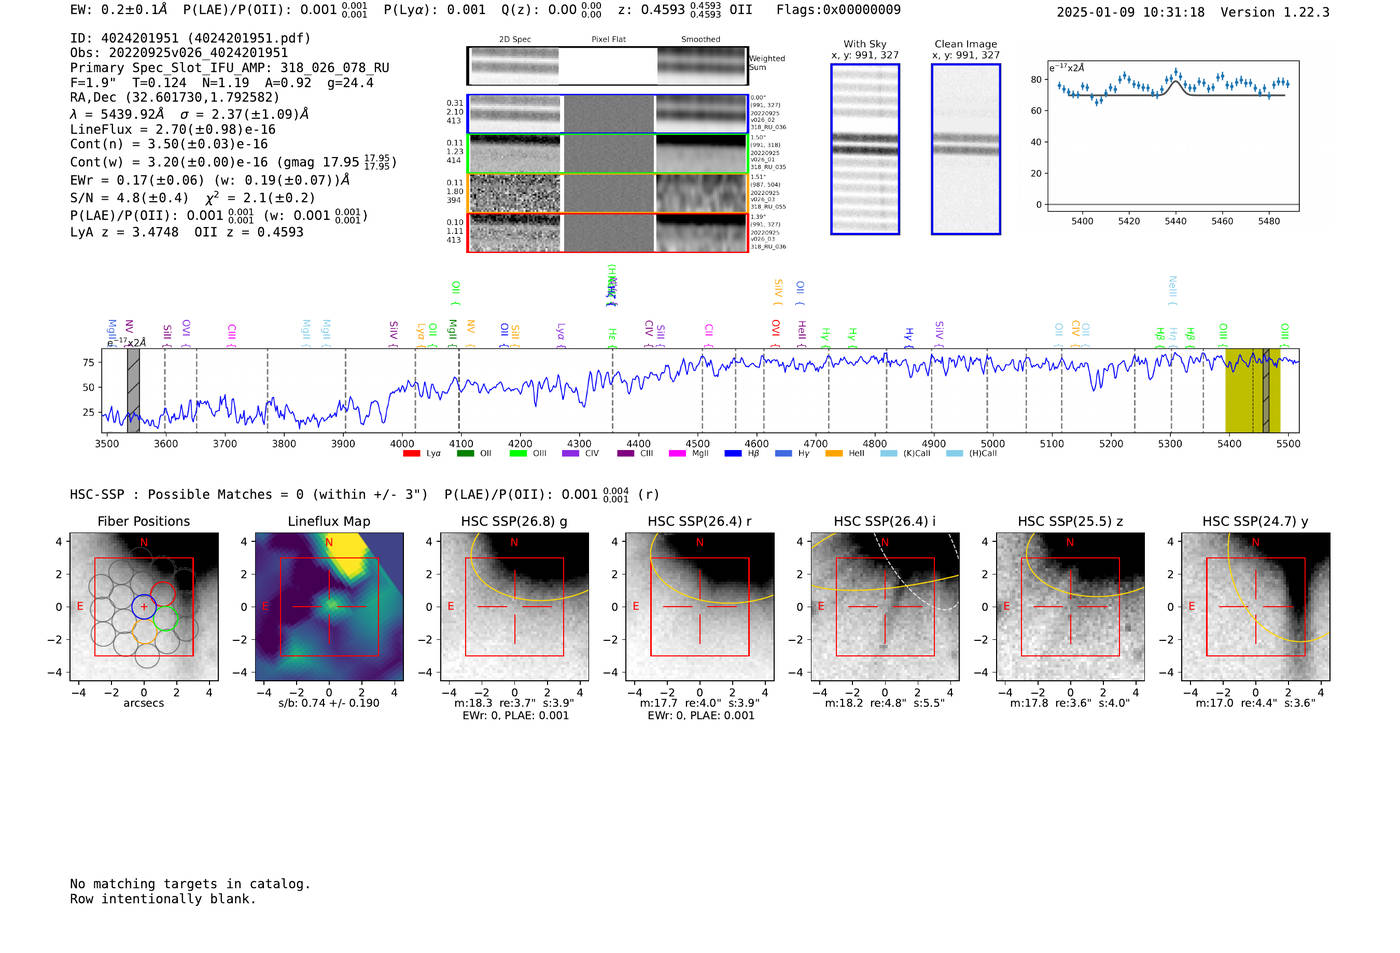Click the Cont(n) = 3.50 line
1400x953 pixels.
coord(169,144)
